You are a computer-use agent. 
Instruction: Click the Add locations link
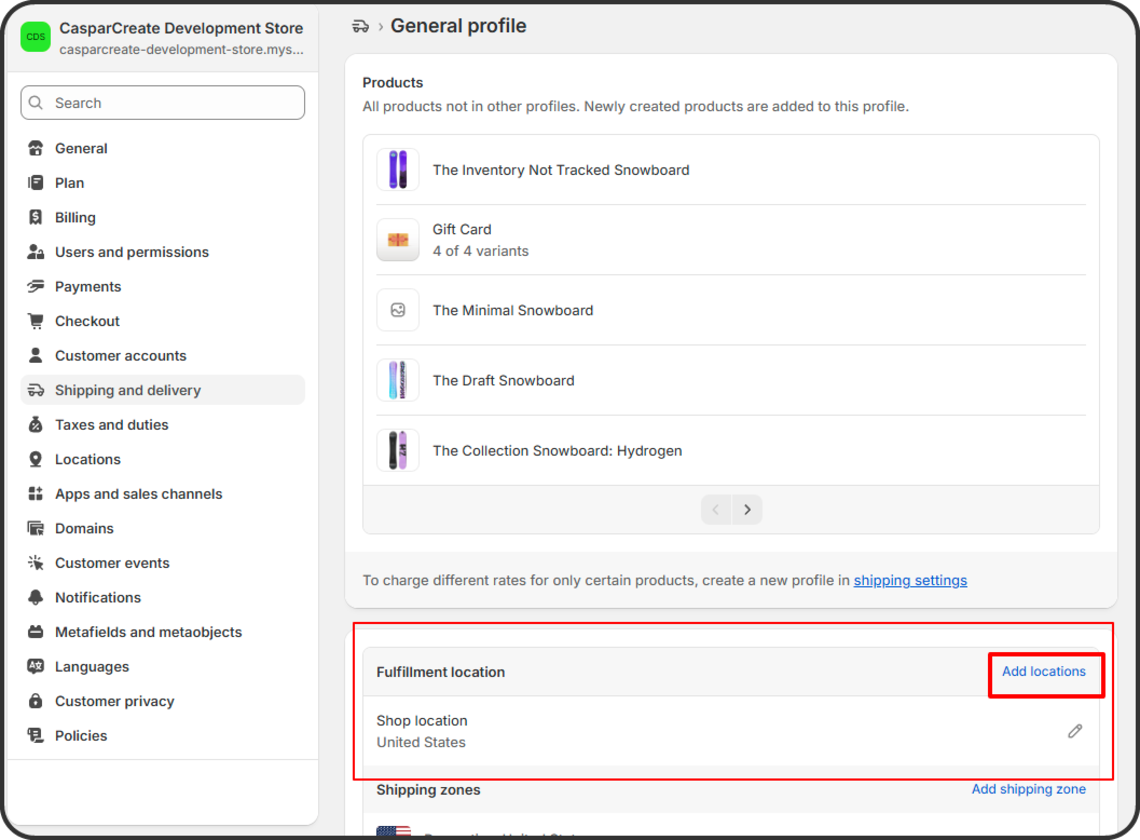pos(1043,672)
